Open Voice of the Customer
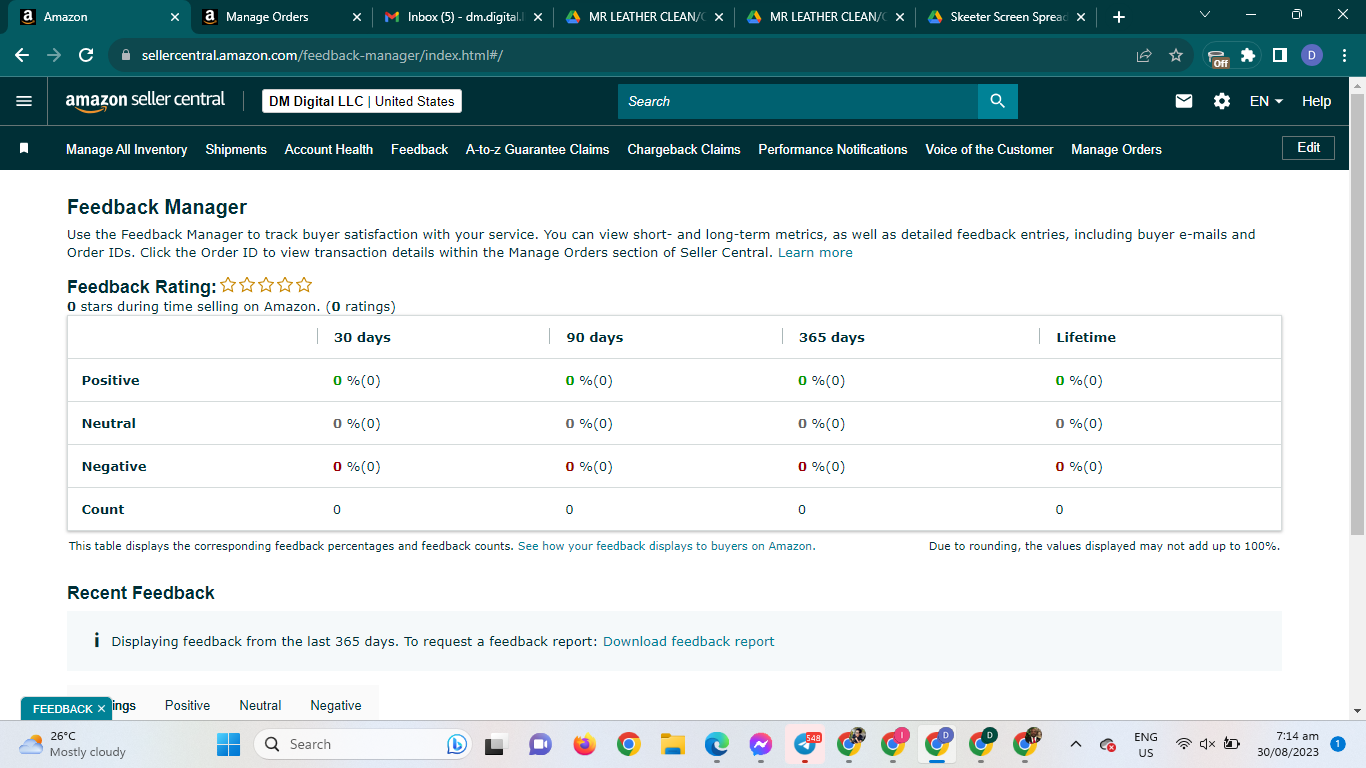 989,149
